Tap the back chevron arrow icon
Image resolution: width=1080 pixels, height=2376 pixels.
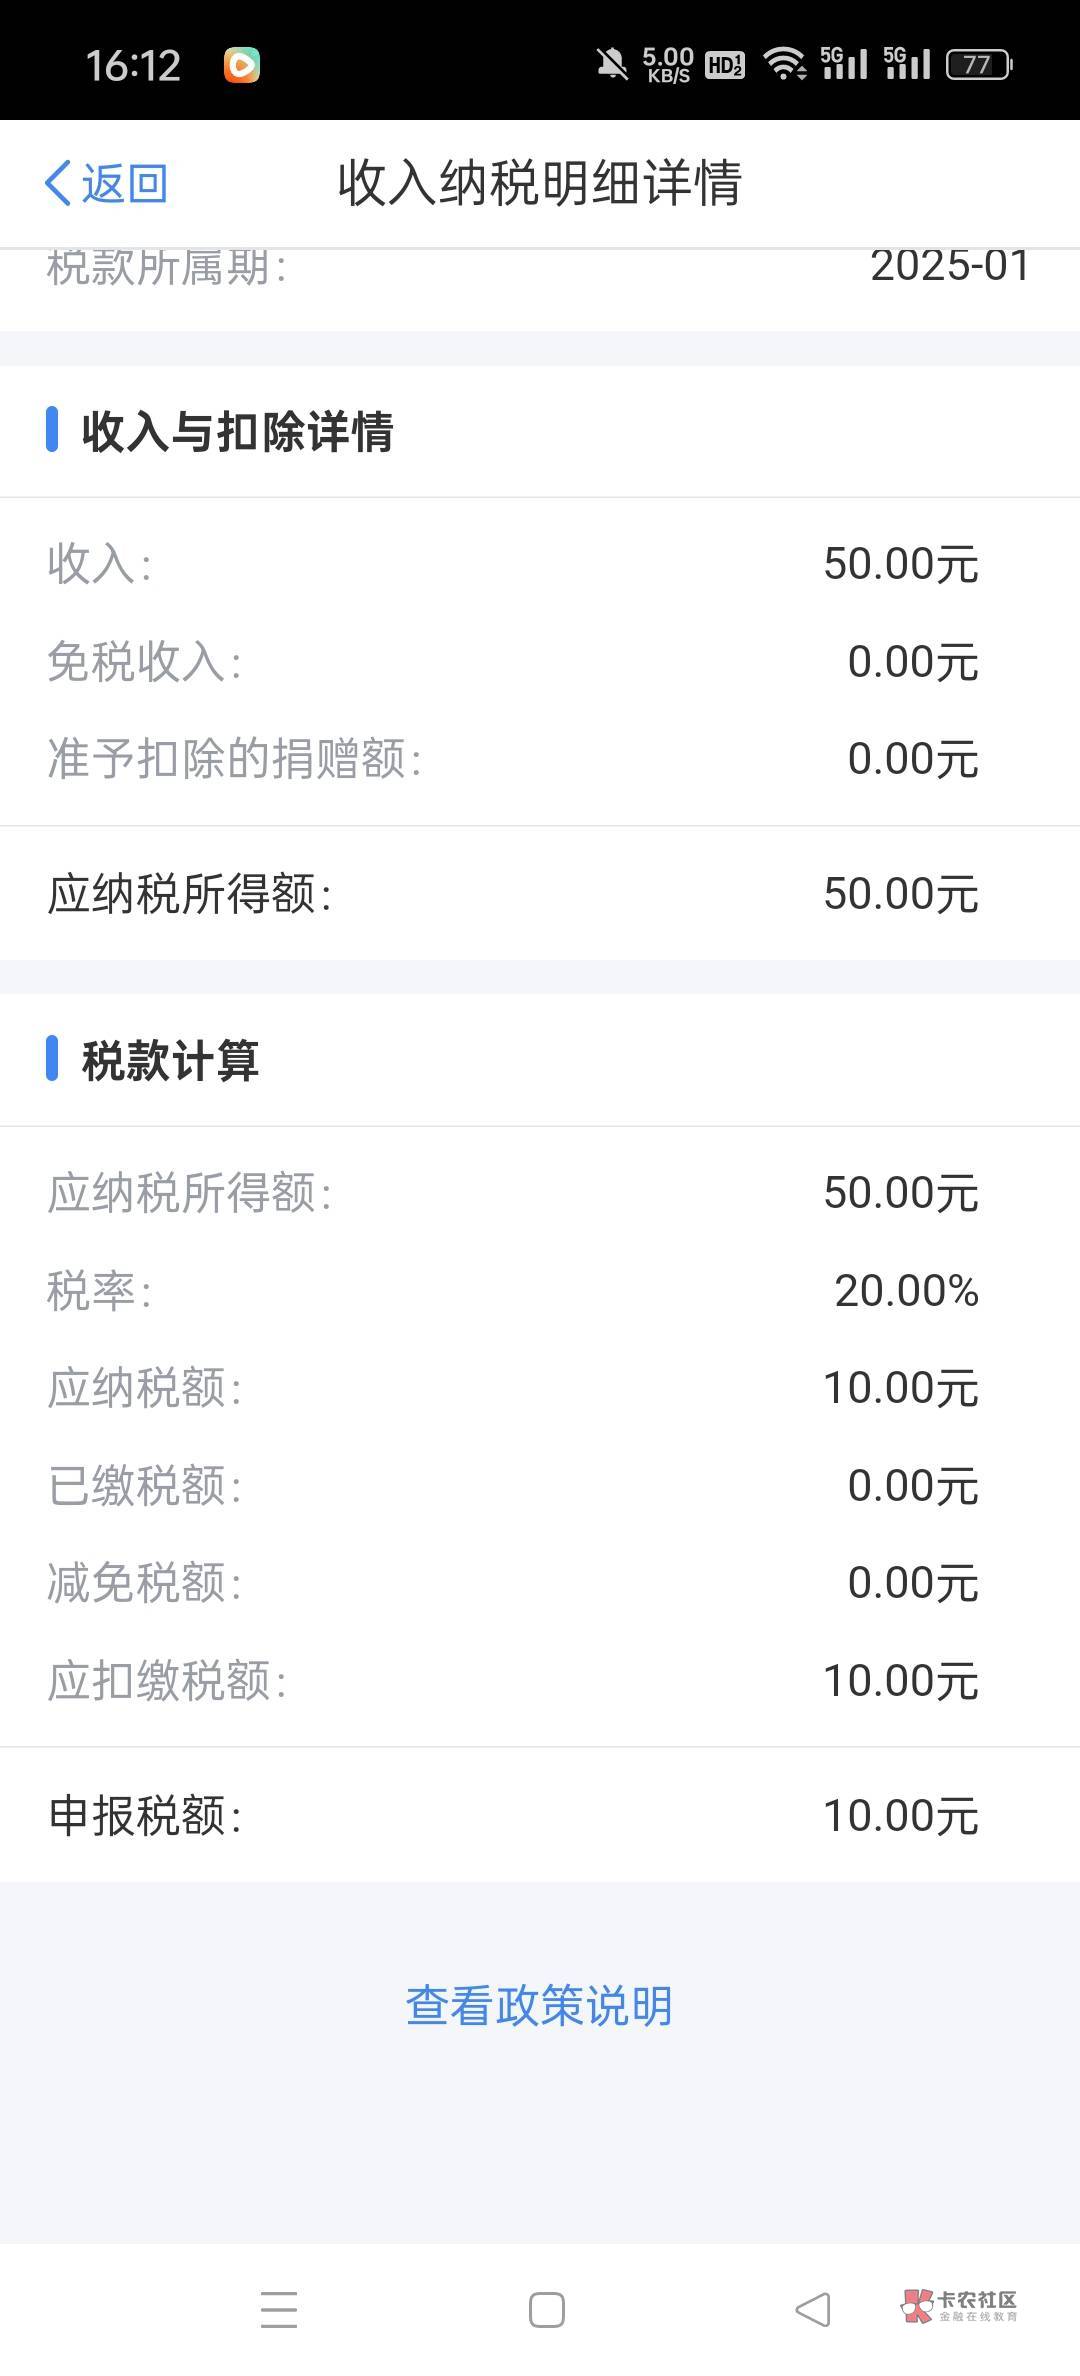58,183
